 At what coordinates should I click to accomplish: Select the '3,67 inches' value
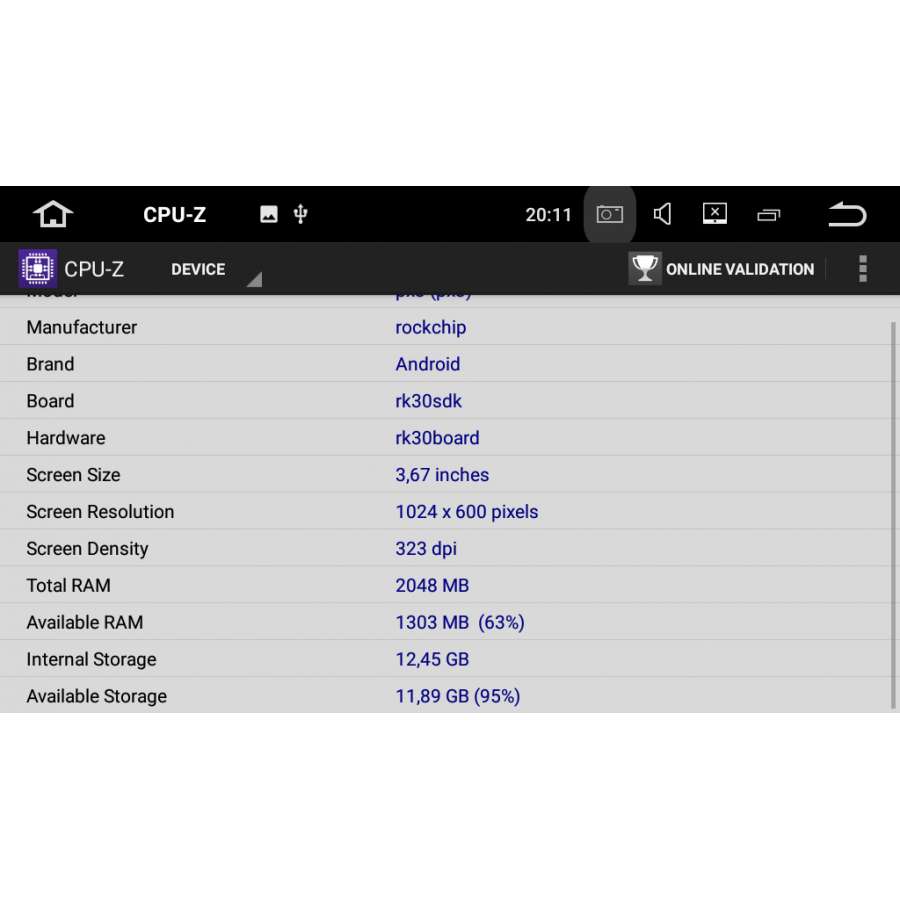coord(442,475)
